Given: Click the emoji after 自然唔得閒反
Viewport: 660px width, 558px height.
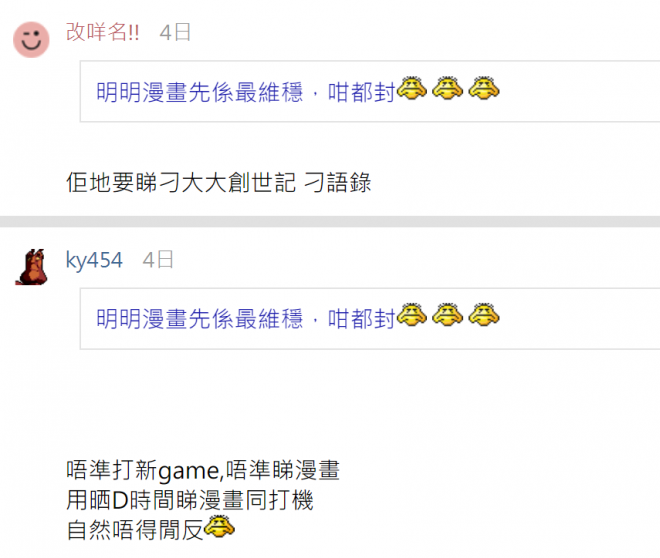Looking at the screenshot, I should coord(219,526).
